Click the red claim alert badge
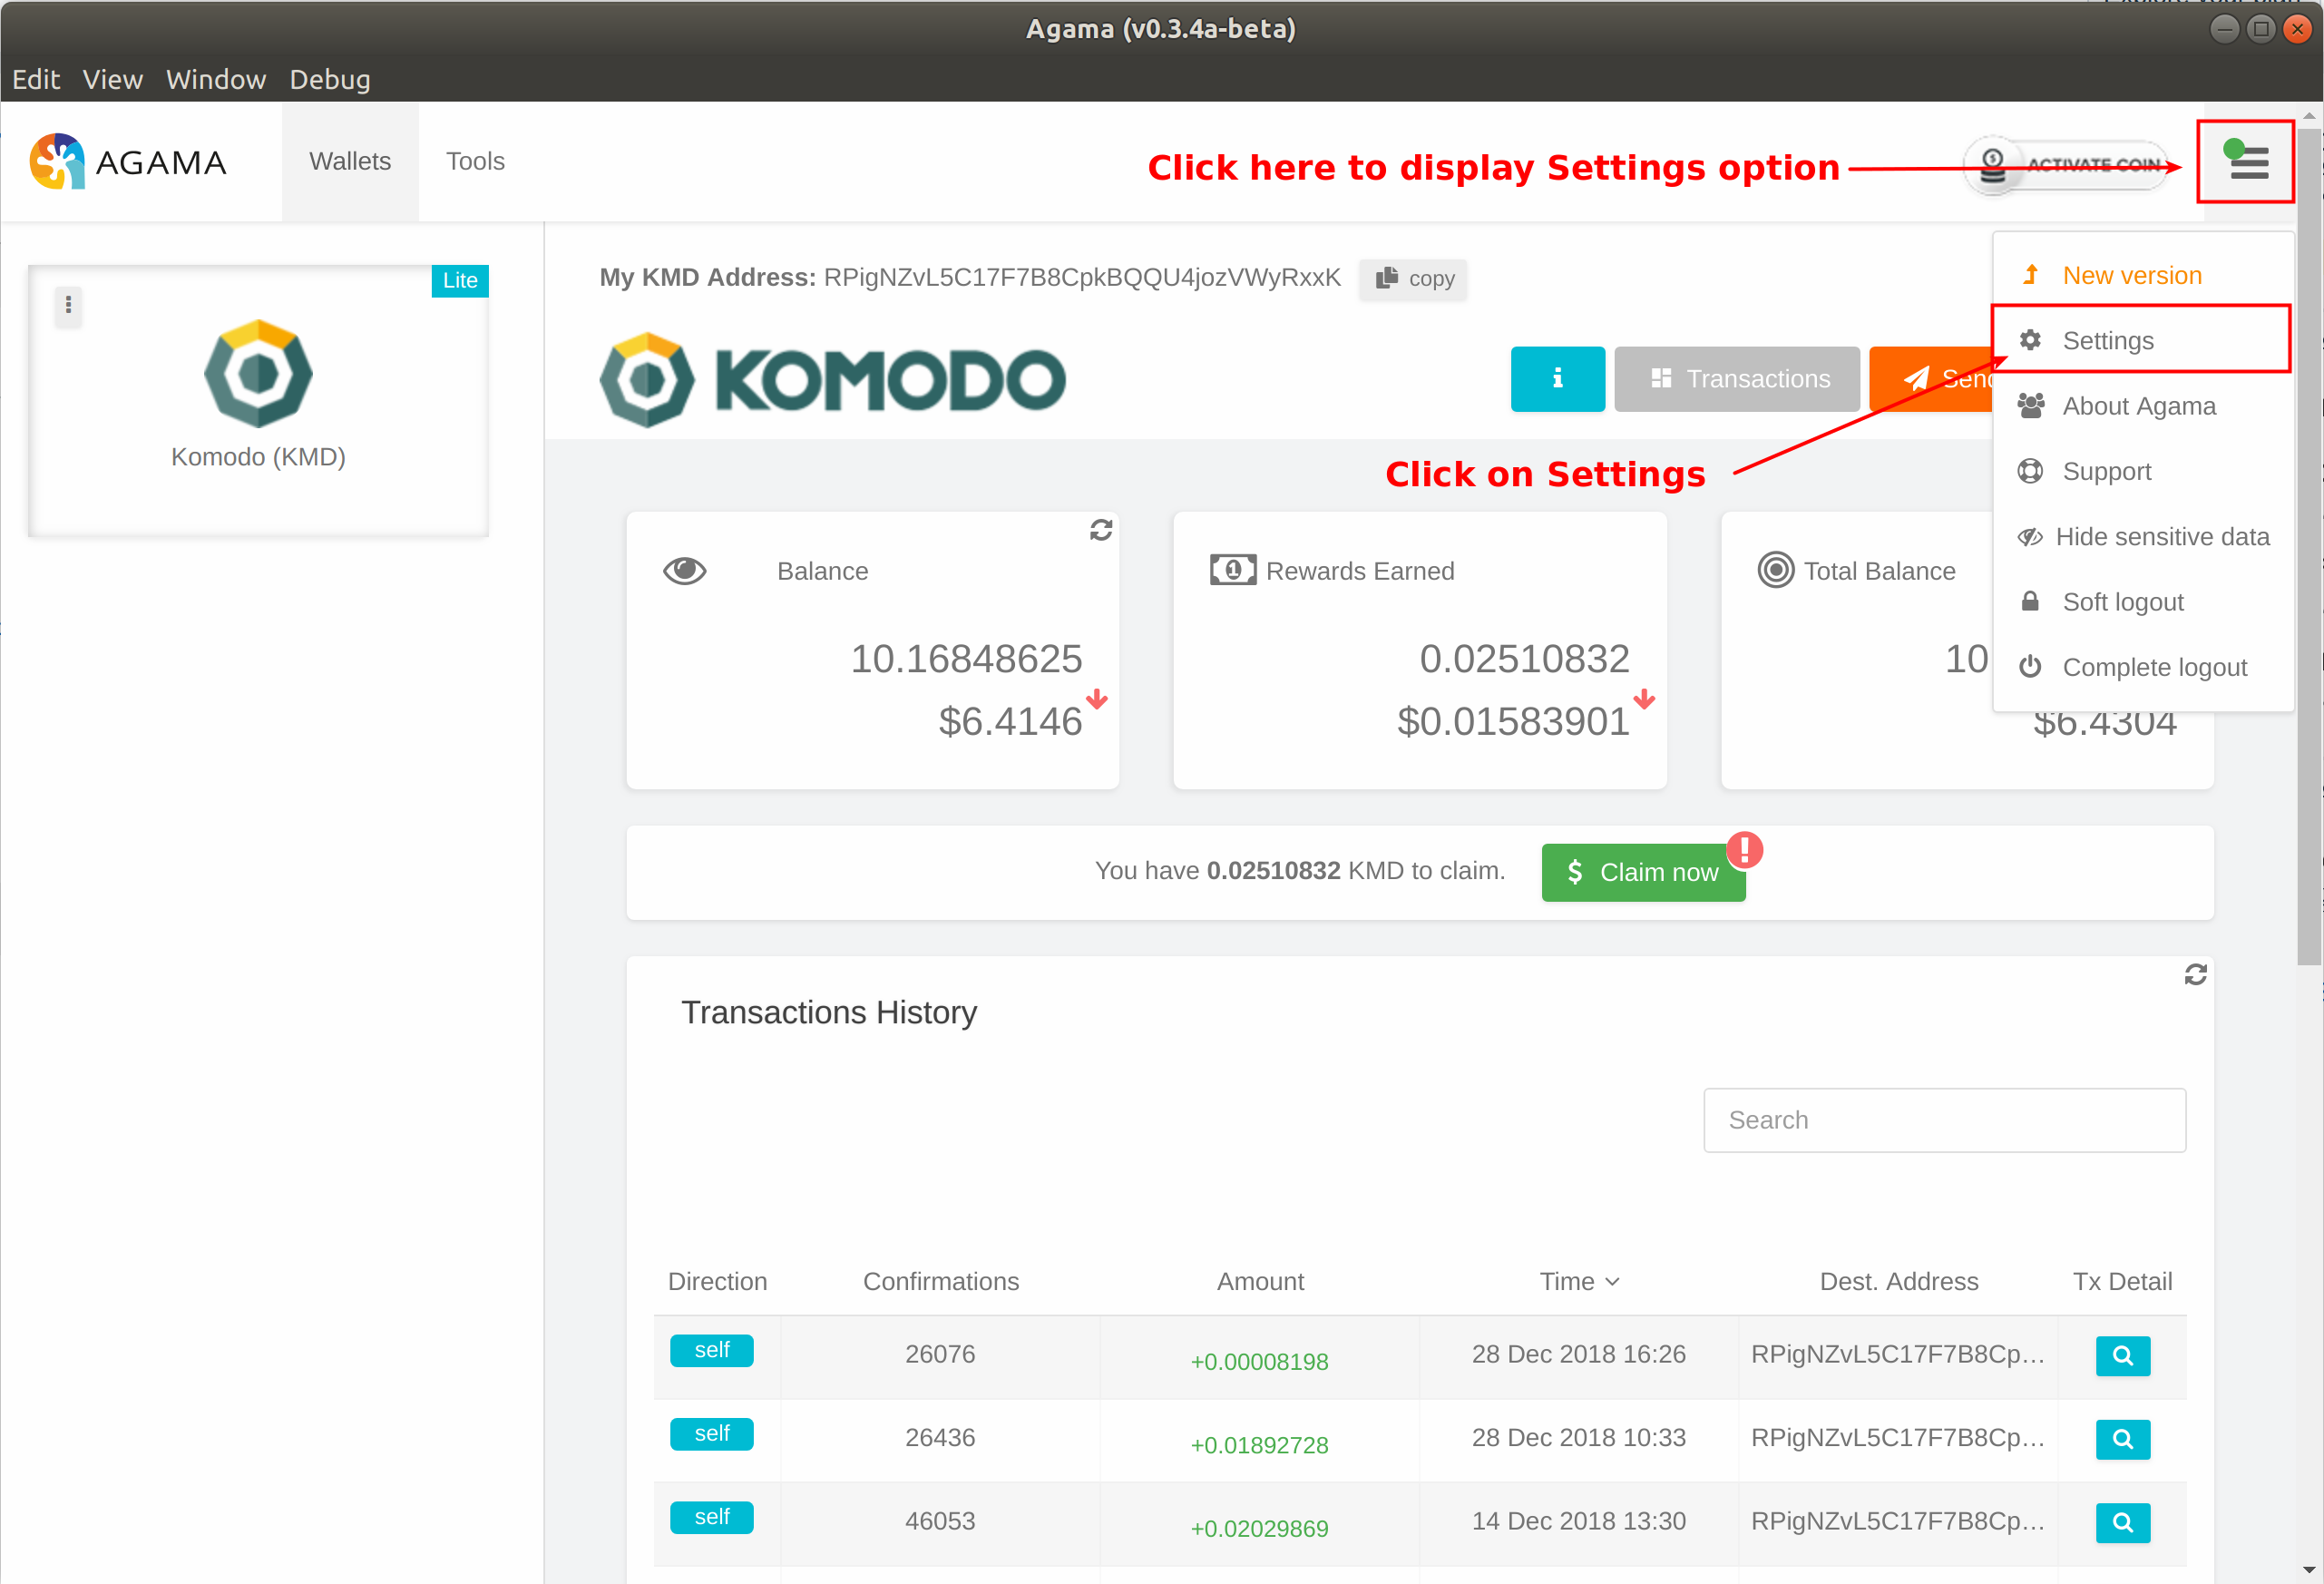Viewport: 2324px width, 1584px height. [x=1744, y=850]
